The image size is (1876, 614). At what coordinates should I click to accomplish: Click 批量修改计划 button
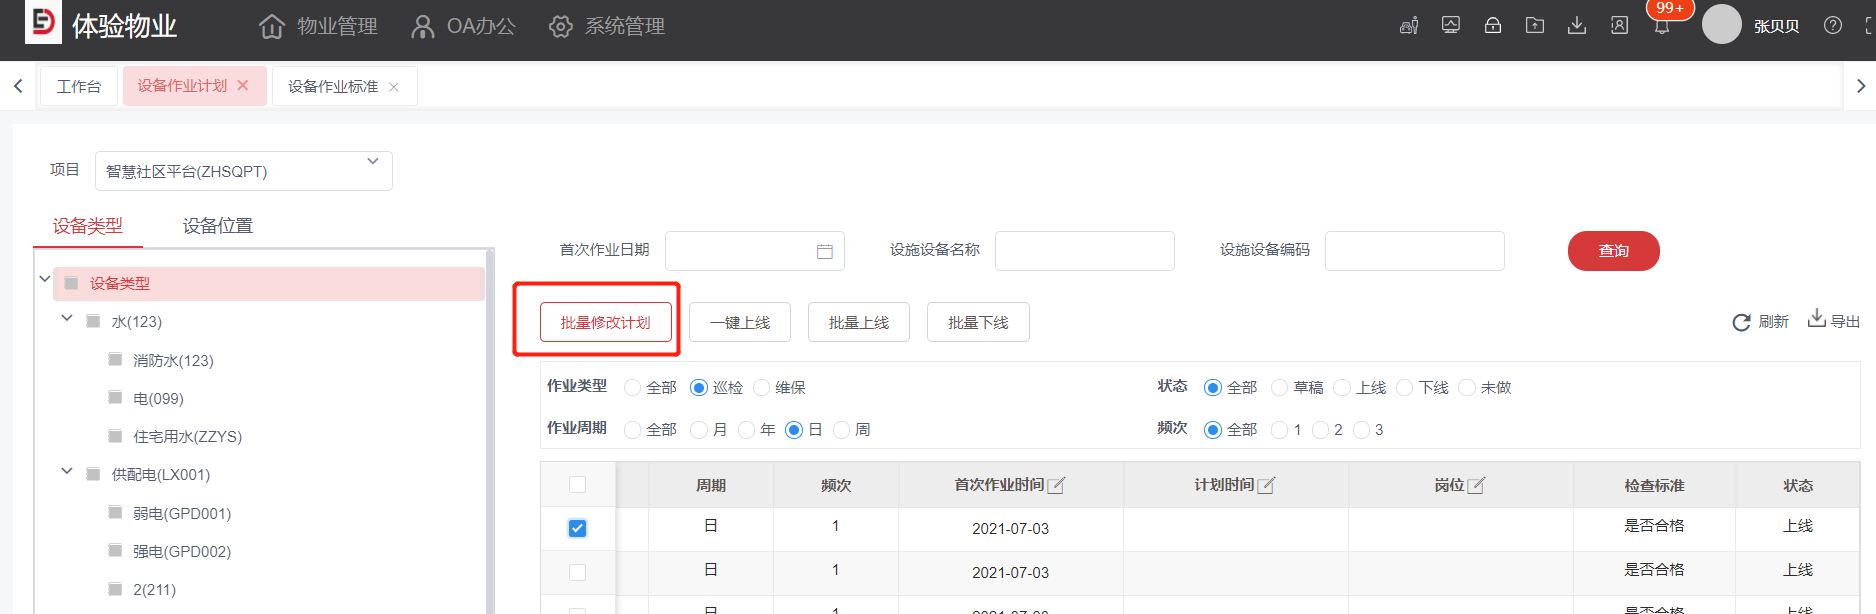click(x=606, y=322)
